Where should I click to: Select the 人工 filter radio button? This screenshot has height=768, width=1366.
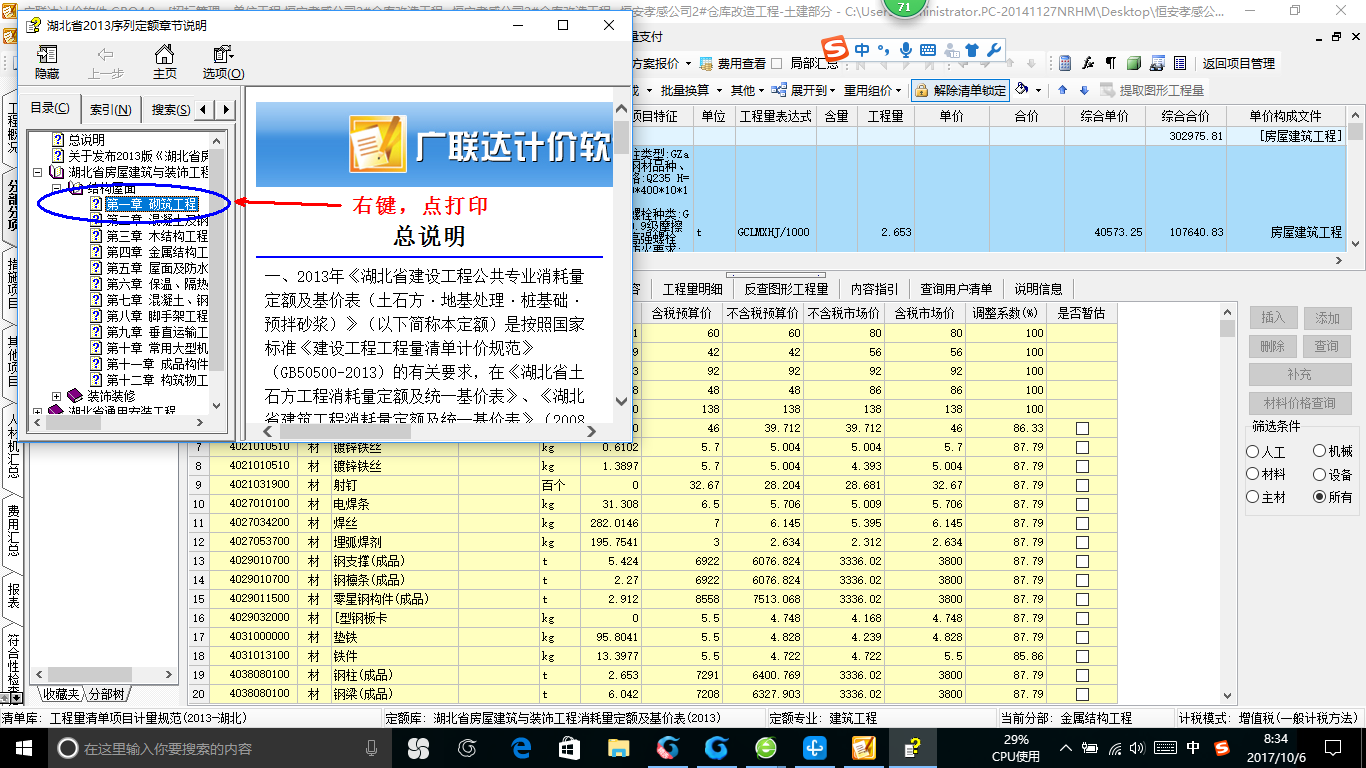(1253, 452)
